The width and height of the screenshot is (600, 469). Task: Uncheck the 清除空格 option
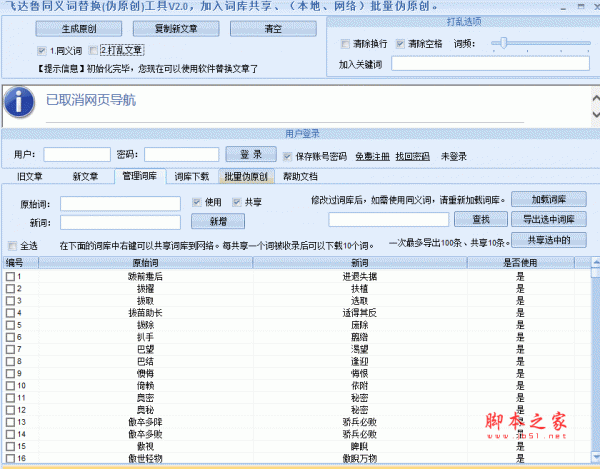pos(401,45)
